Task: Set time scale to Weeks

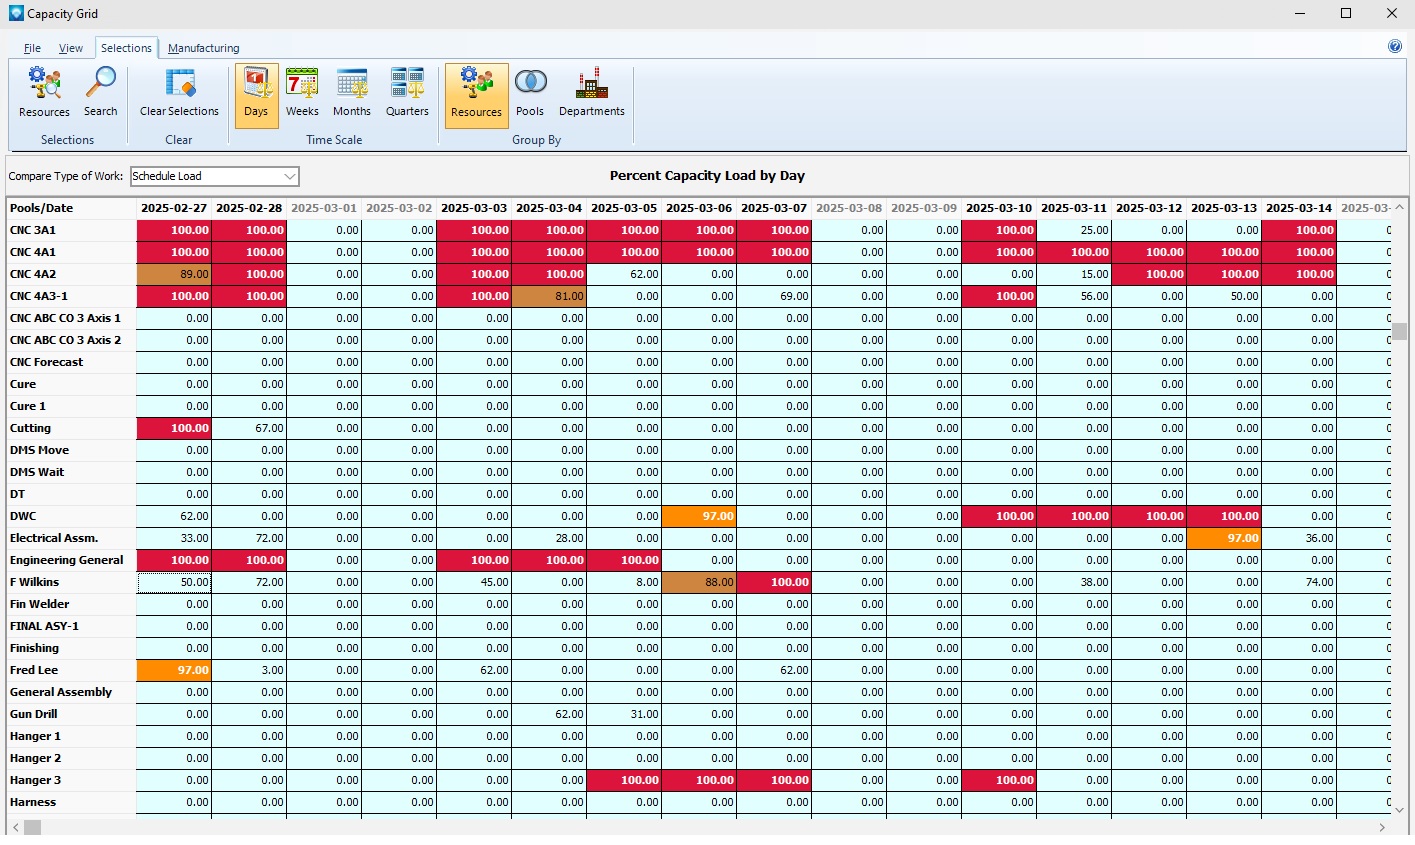Action: 302,93
